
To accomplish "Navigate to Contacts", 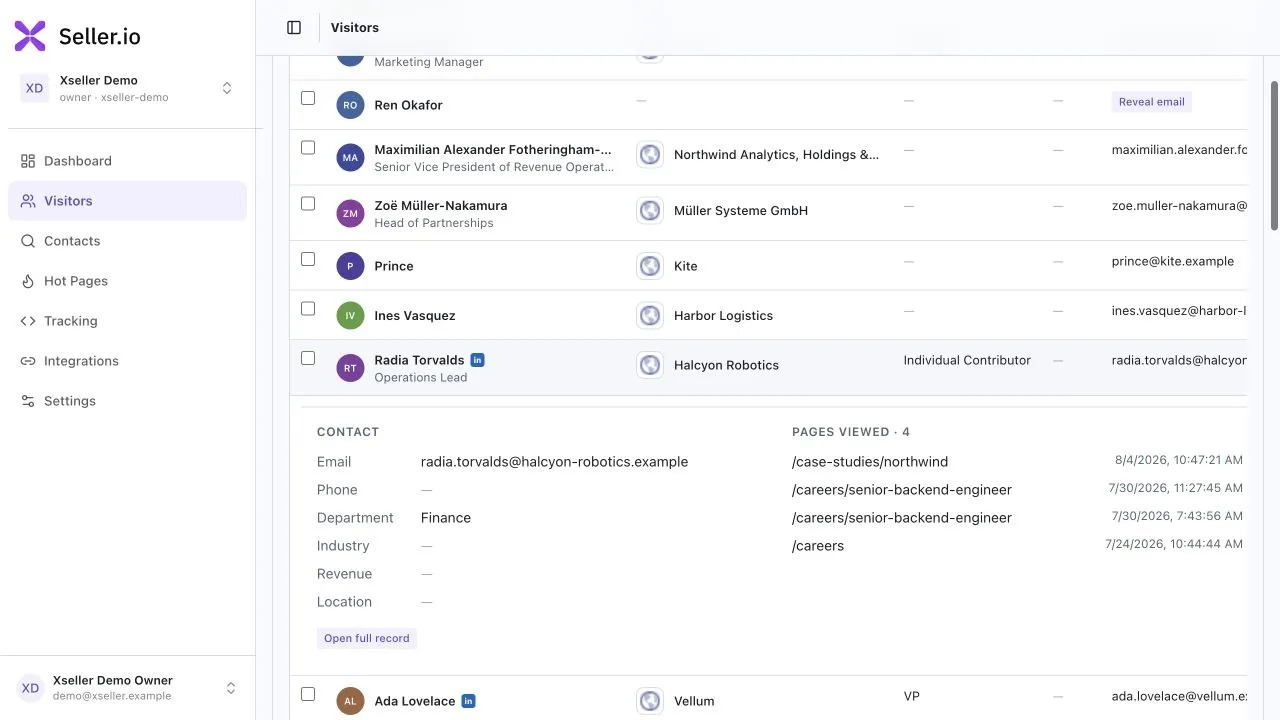I will [x=127, y=241].
